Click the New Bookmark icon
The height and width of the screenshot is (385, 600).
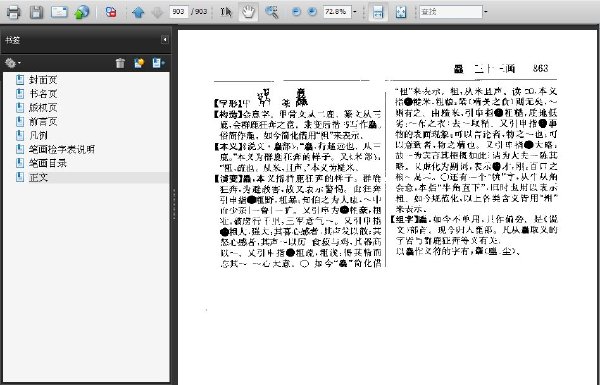(x=139, y=63)
